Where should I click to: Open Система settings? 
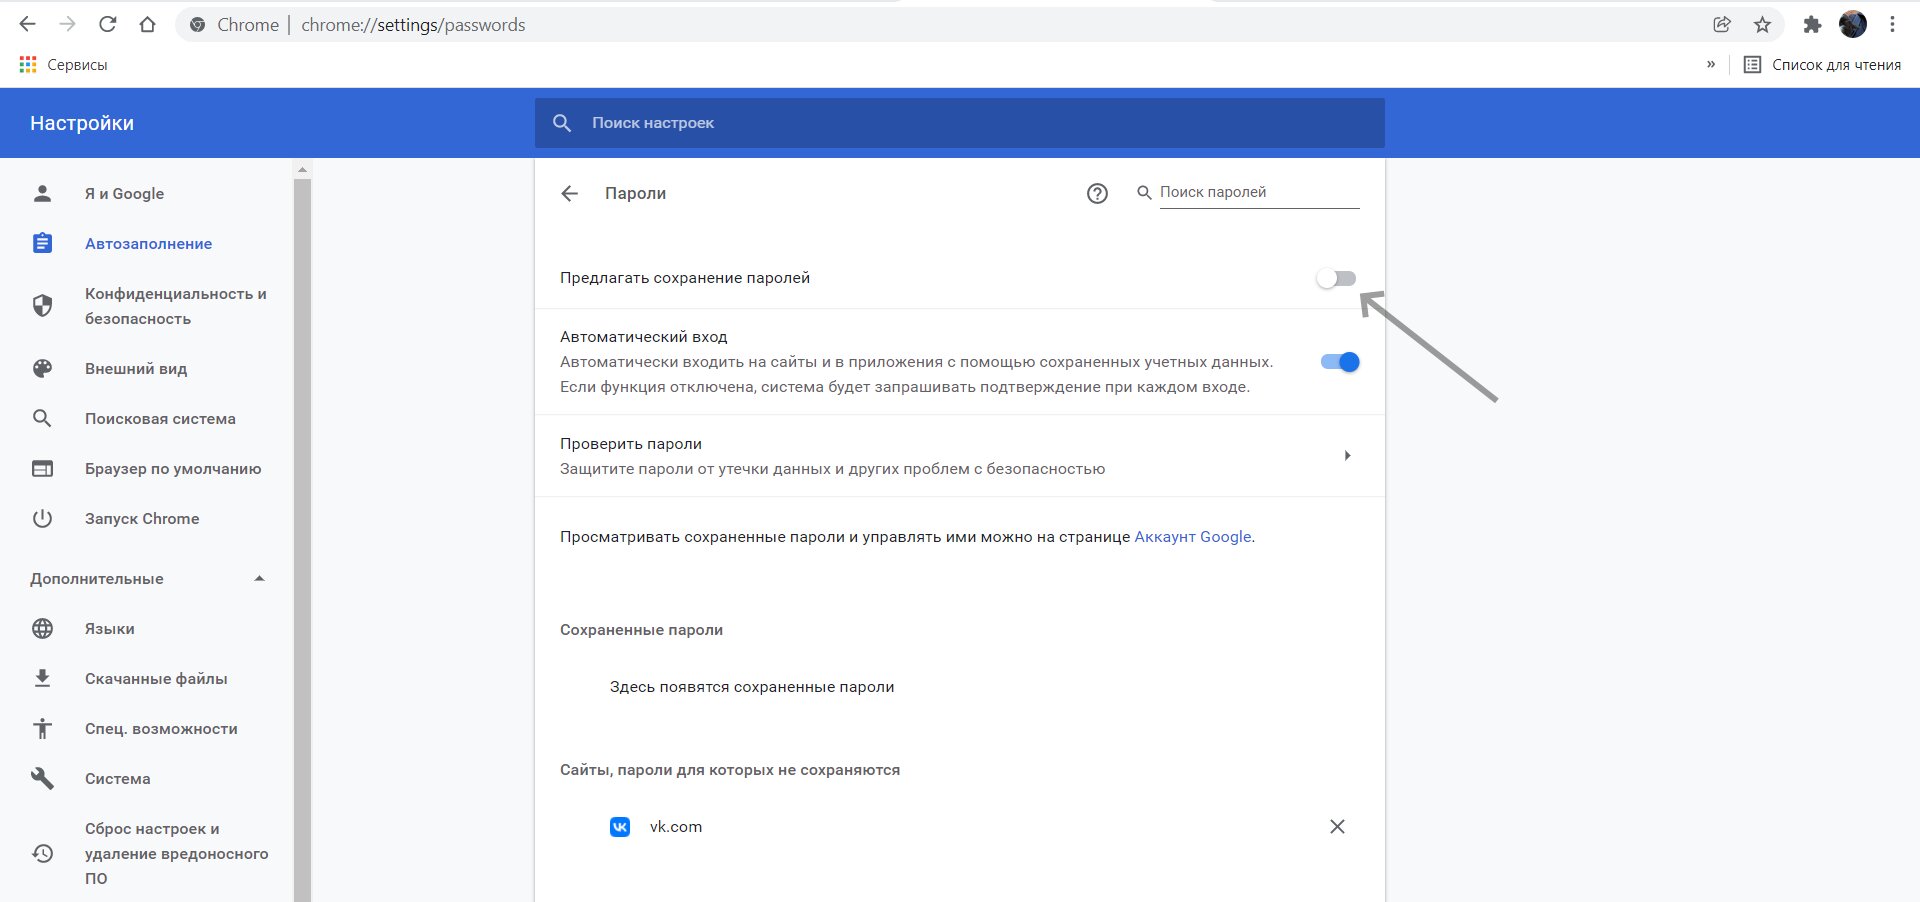tap(117, 778)
